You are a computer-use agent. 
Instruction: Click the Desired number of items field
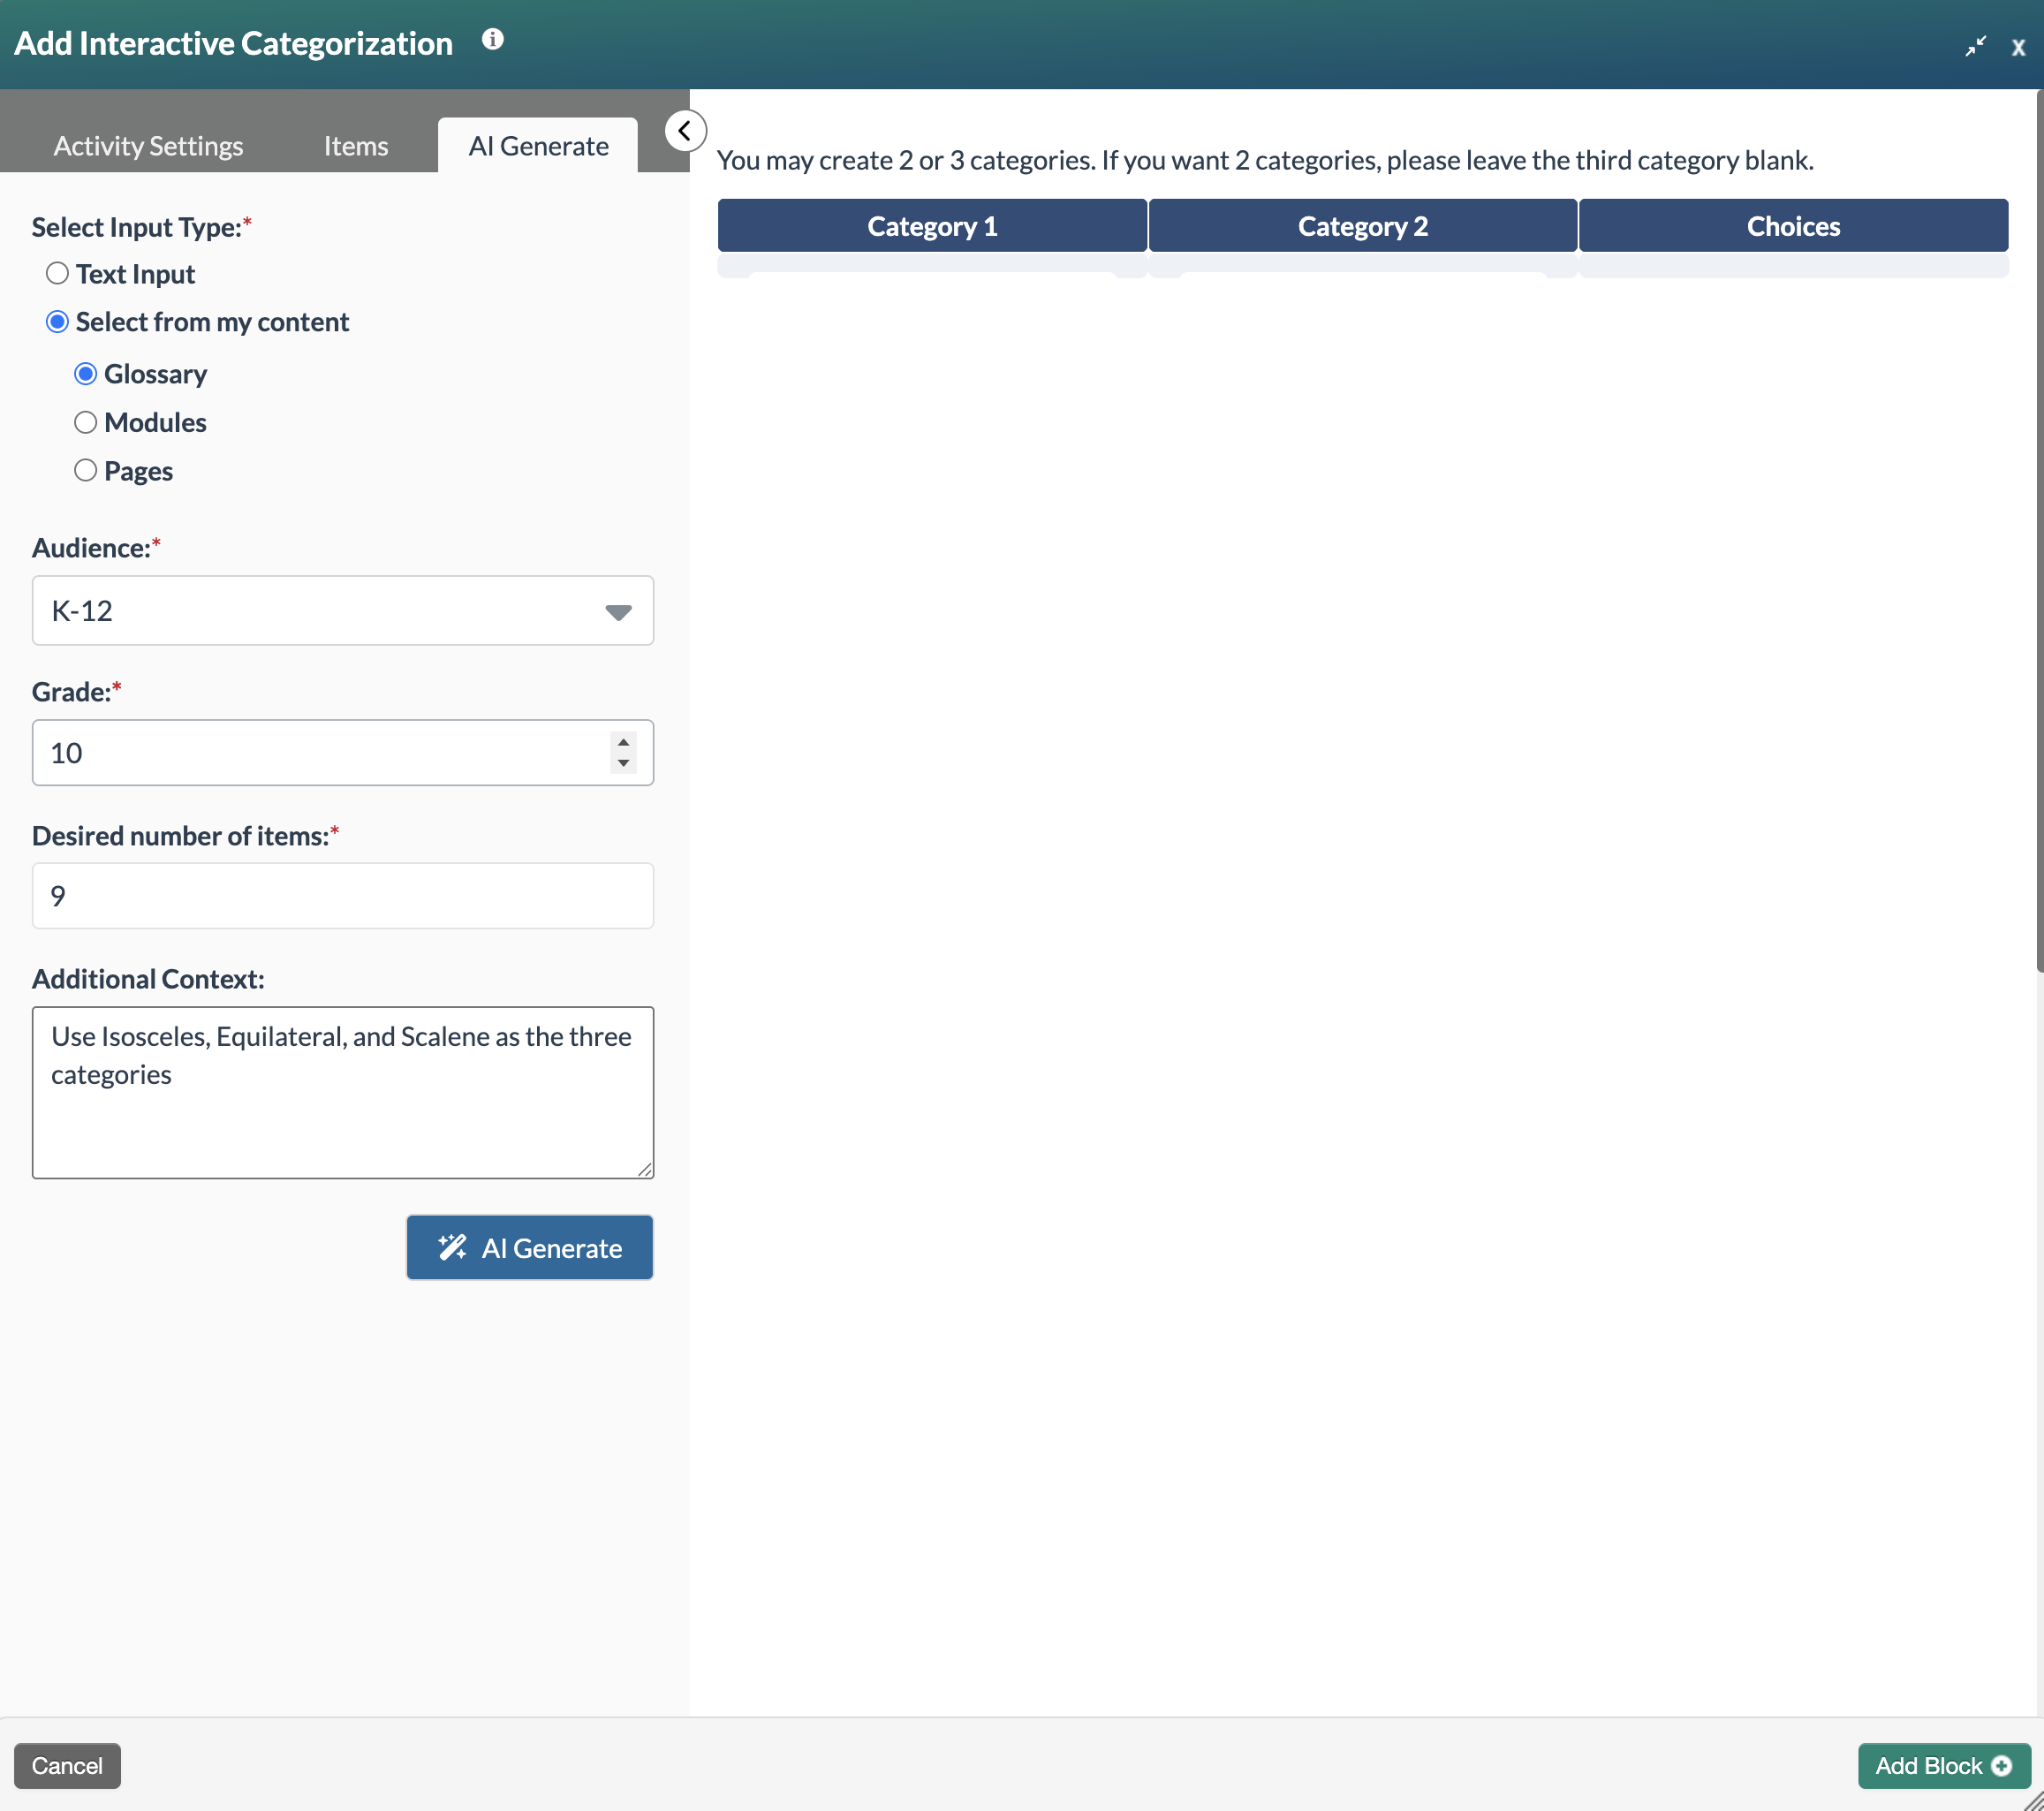point(342,895)
